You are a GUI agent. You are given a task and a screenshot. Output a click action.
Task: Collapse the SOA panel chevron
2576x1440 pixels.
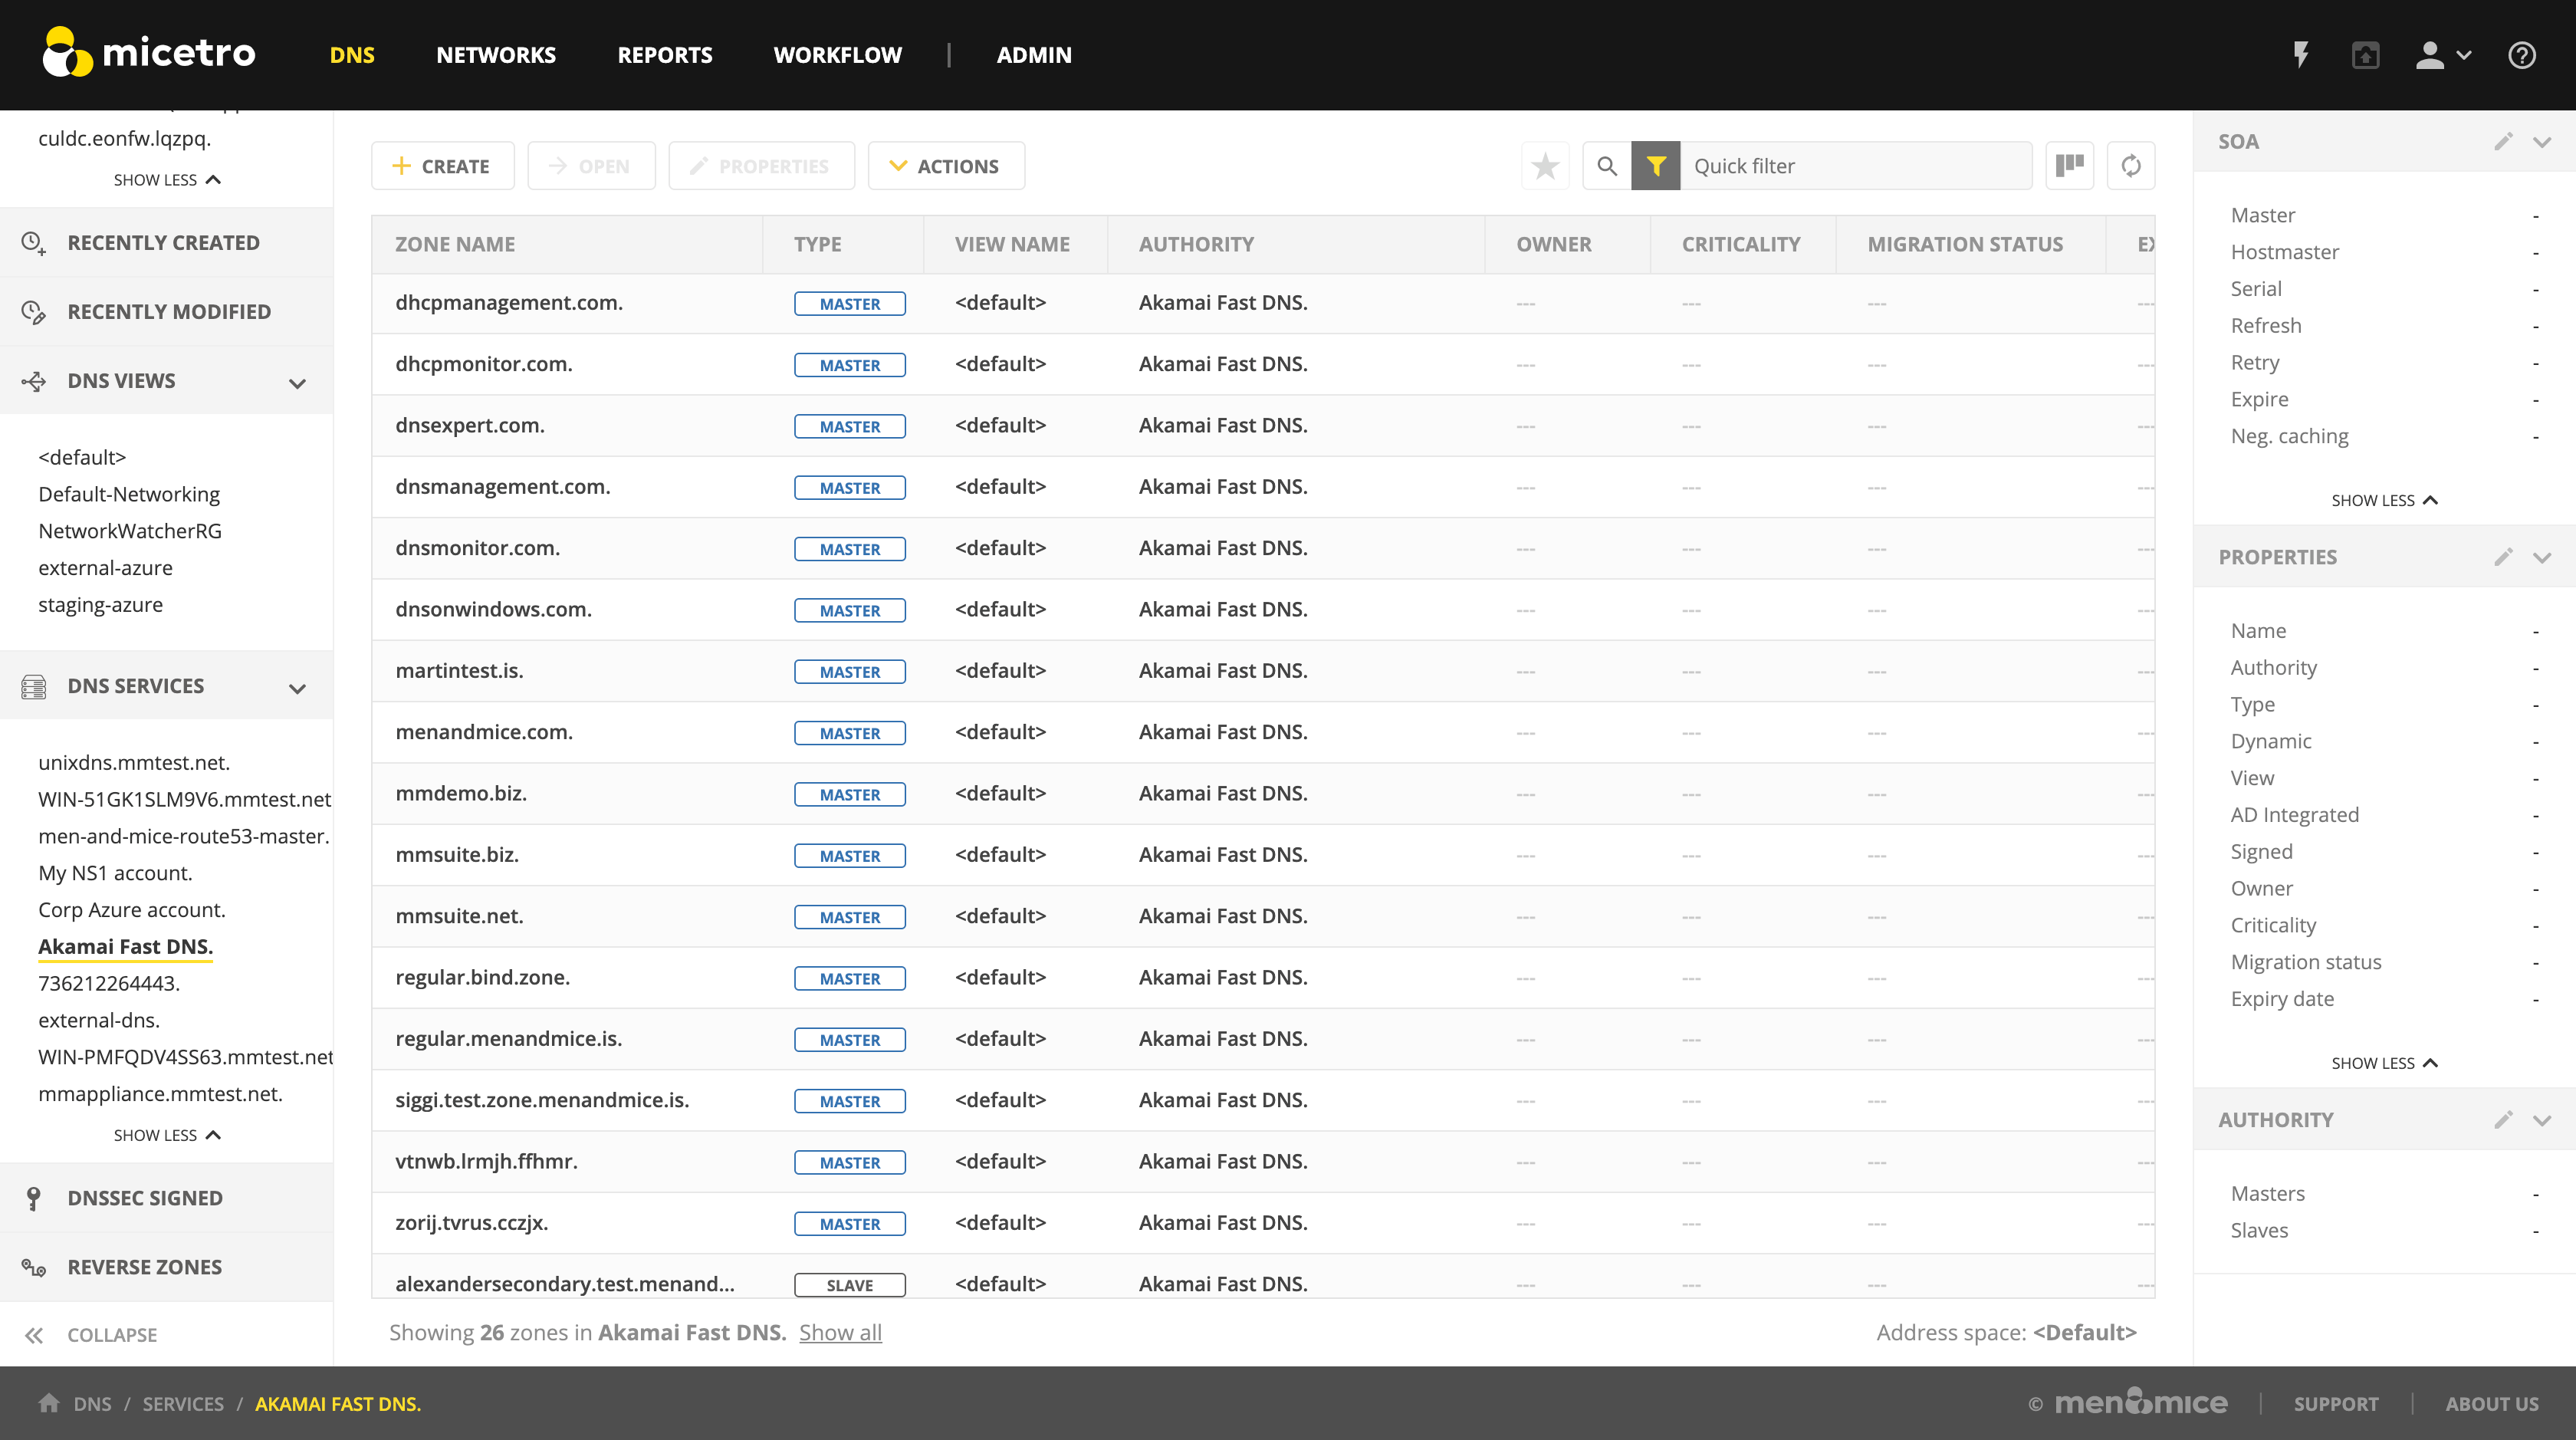click(2542, 142)
